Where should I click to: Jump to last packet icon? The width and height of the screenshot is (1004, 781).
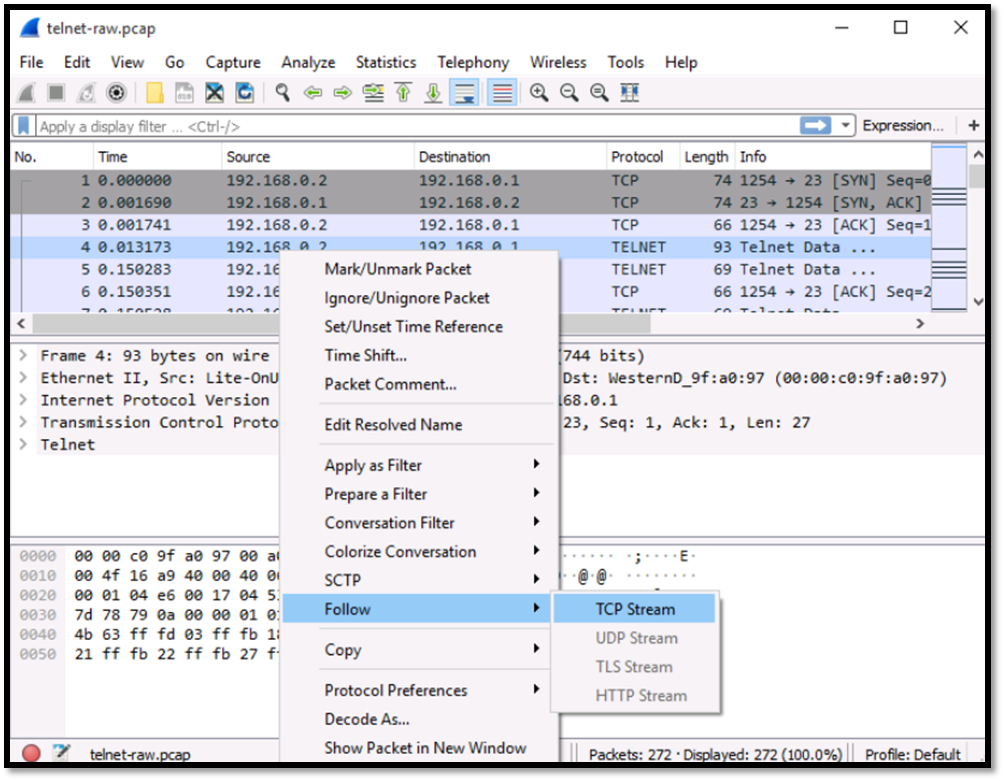[433, 93]
